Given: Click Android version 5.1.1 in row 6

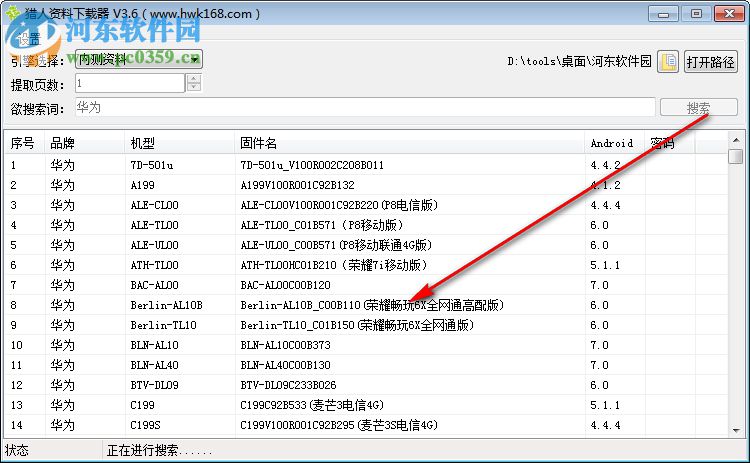Looking at the screenshot, I should [605, 265].
